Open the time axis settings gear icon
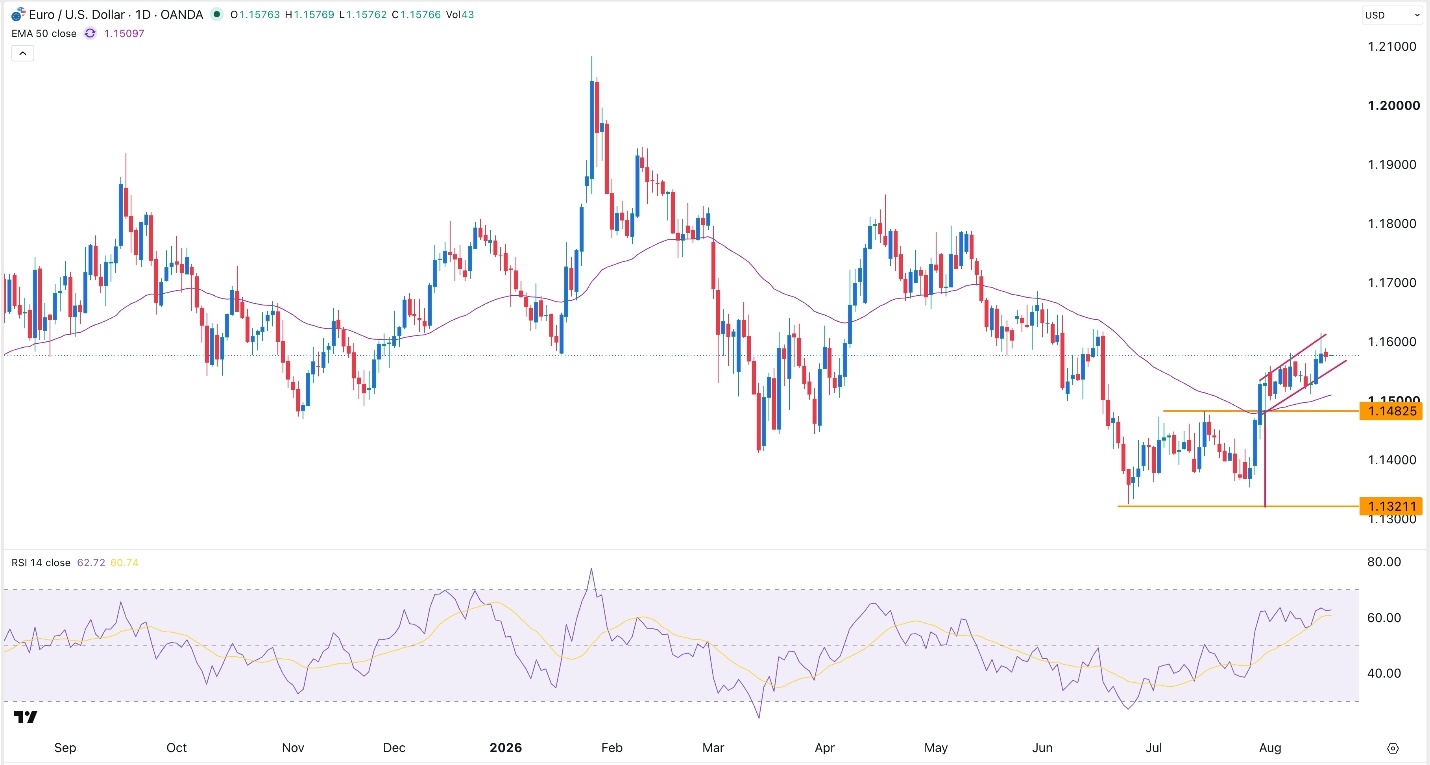 pos(1392,748)
